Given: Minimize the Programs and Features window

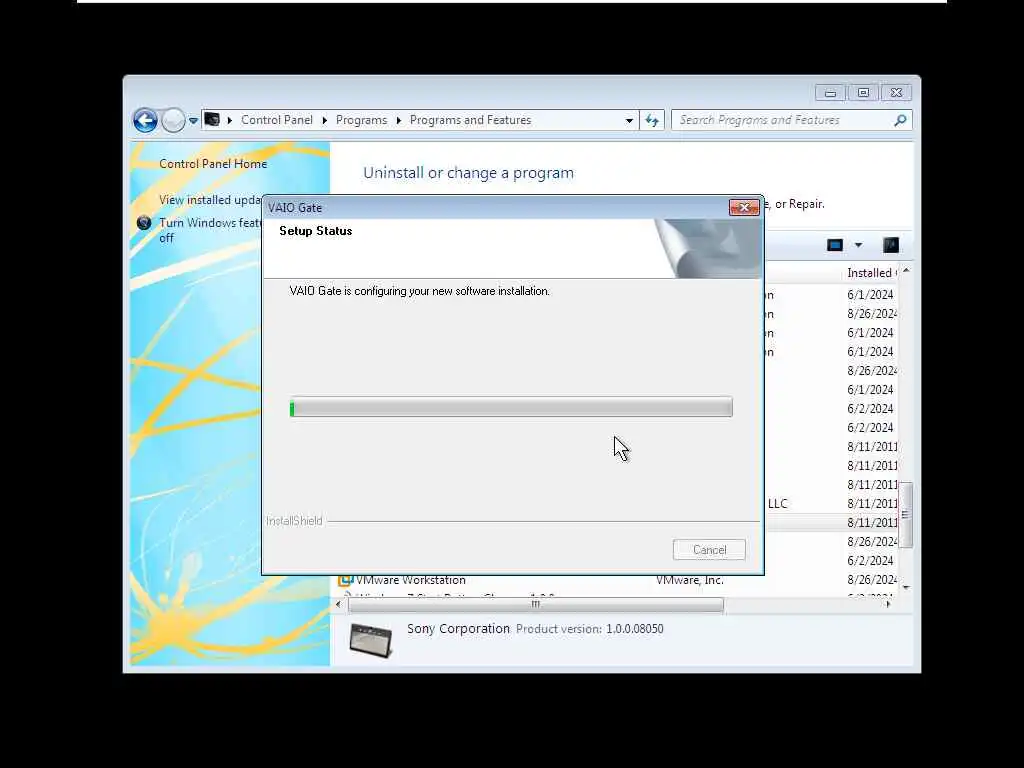Looking at the screenshot, I should click(830, 93).
